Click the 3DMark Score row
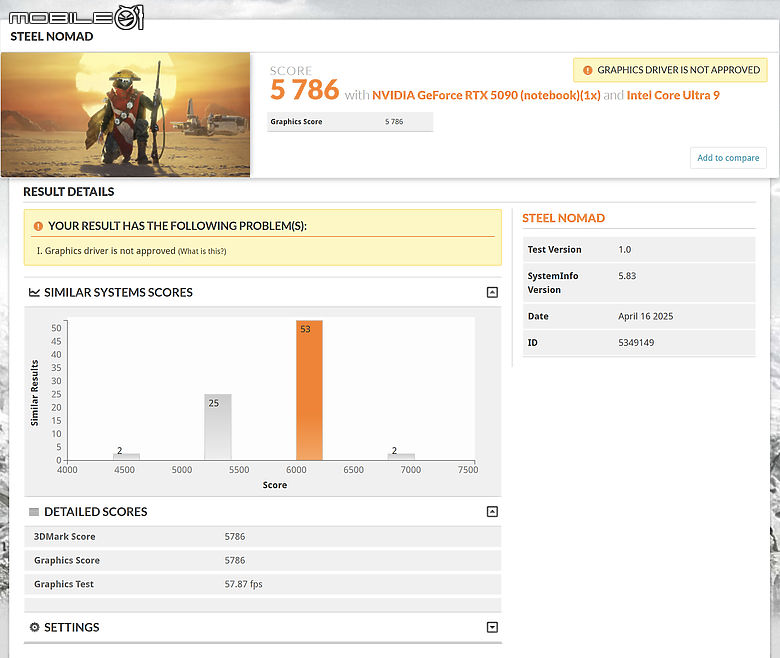Viewport: 780px width, 658px height. coord(262,537)
